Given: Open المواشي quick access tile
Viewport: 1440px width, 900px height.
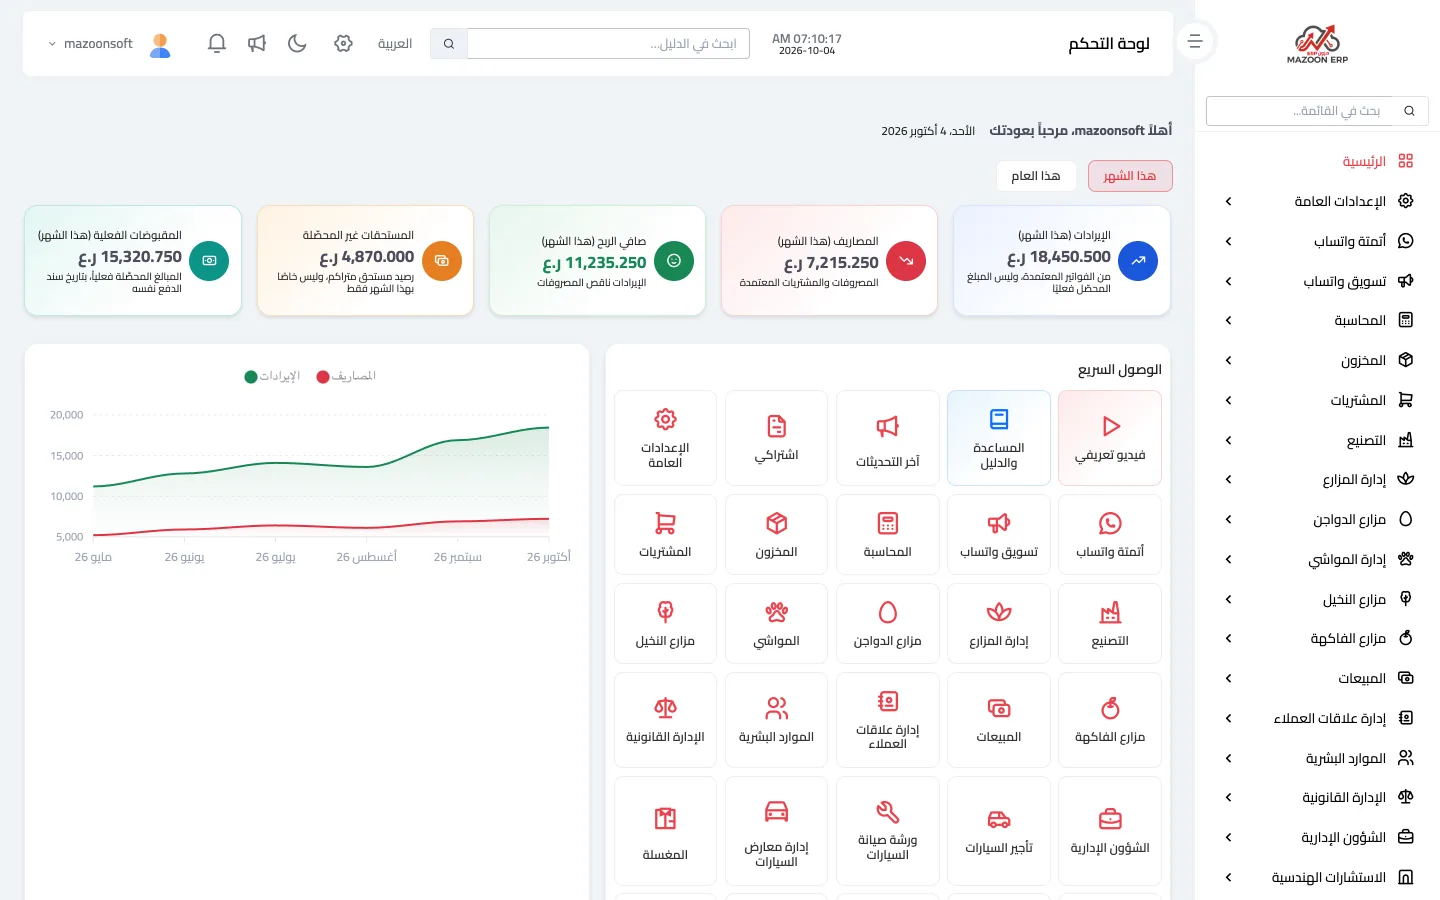Looking at the screenshot, I should [x=776, y=624].
